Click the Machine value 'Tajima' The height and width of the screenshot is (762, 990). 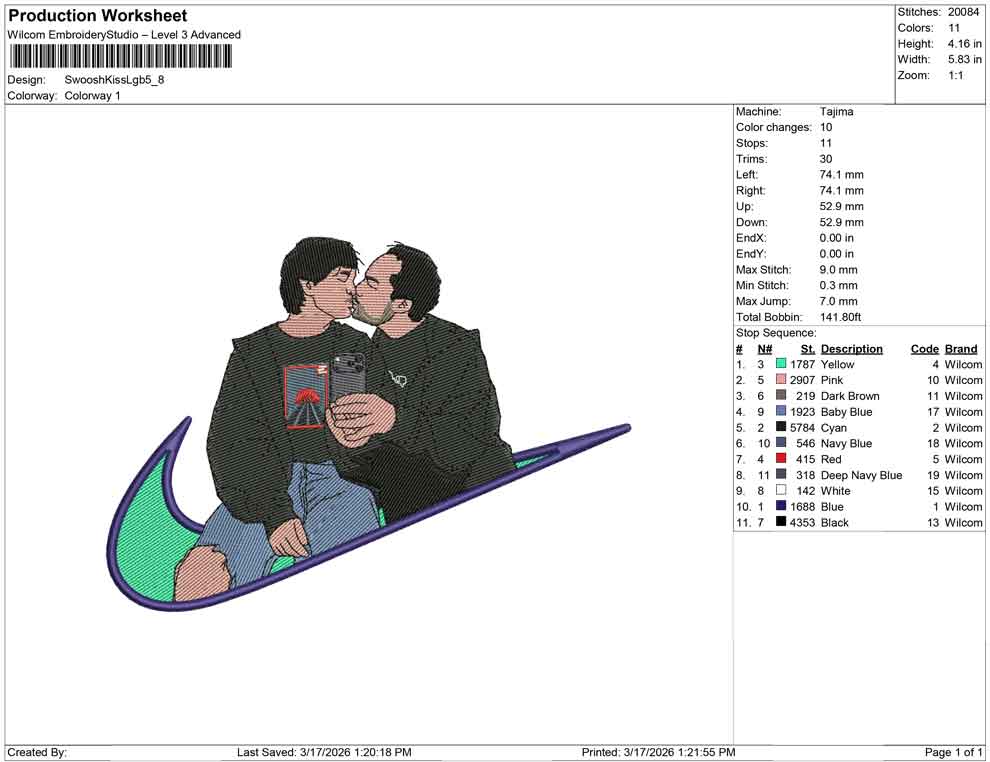tap(837, 112)
